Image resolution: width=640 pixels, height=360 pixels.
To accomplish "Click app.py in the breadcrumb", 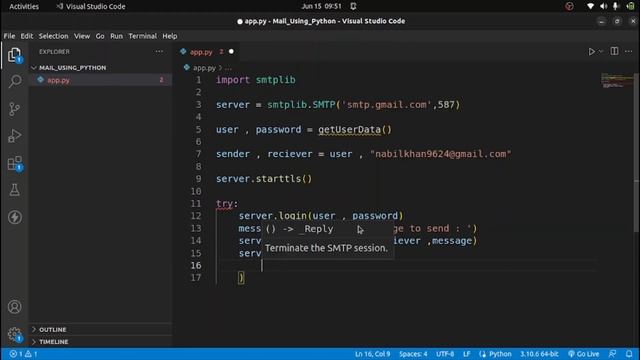I will [x=204, y=68].
